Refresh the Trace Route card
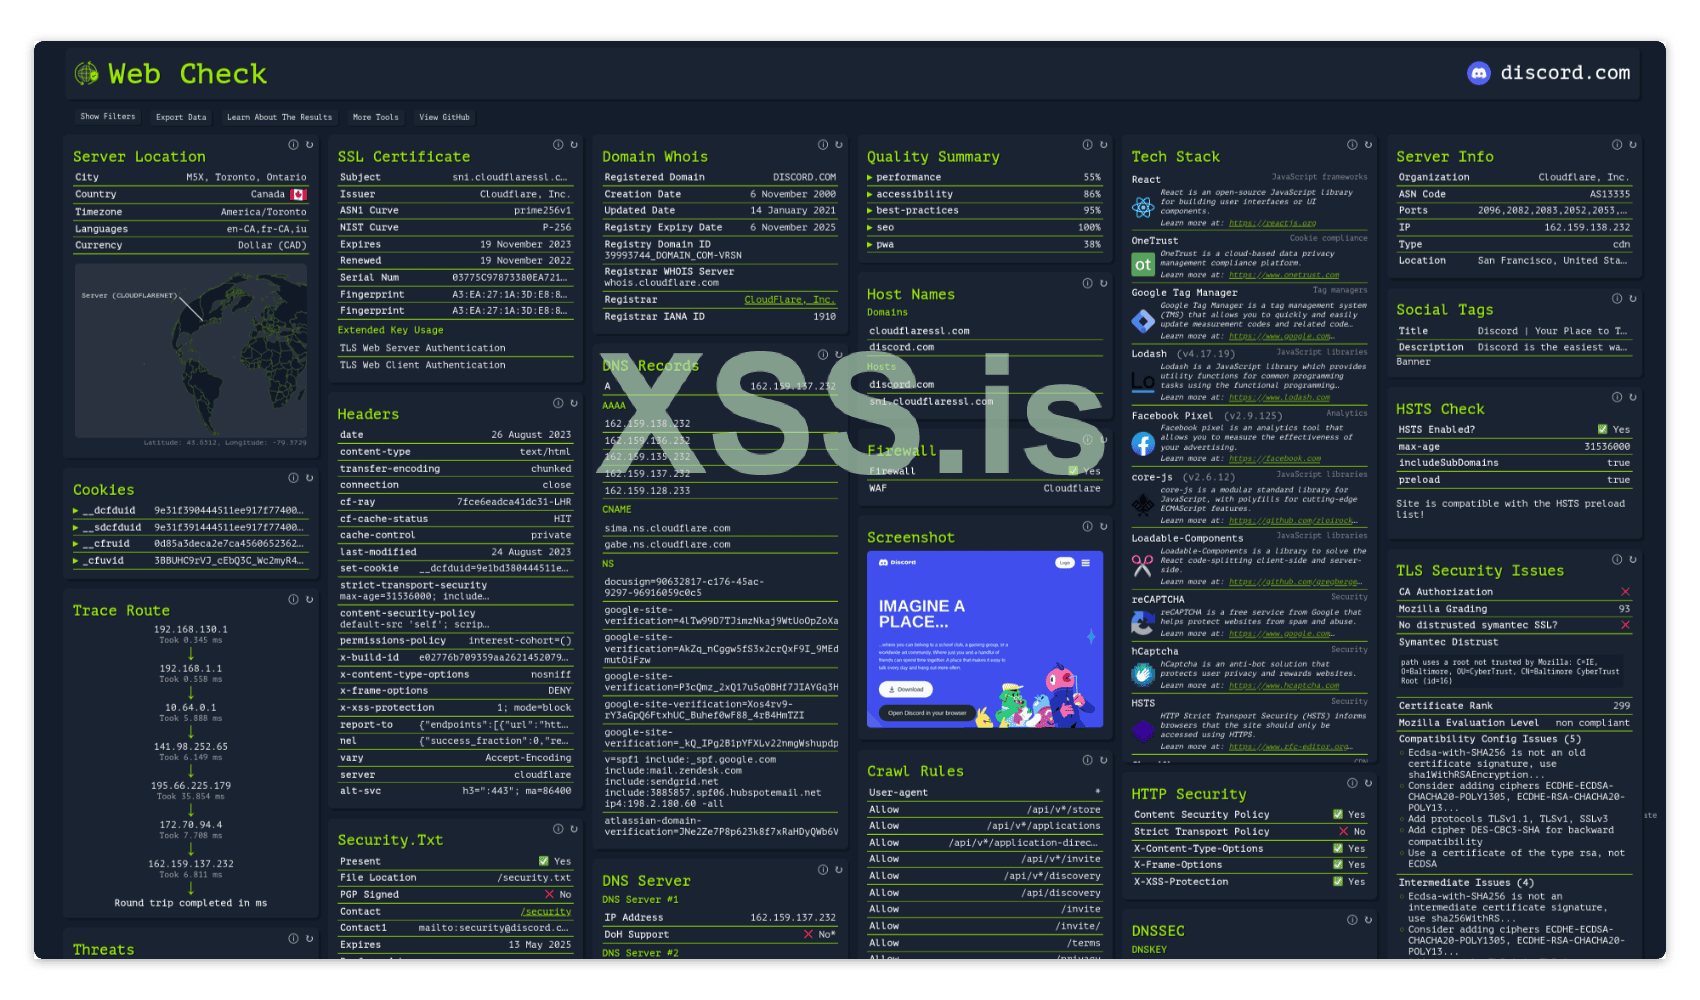Screen dimensions: 1700x1000 tap(309, 599)
